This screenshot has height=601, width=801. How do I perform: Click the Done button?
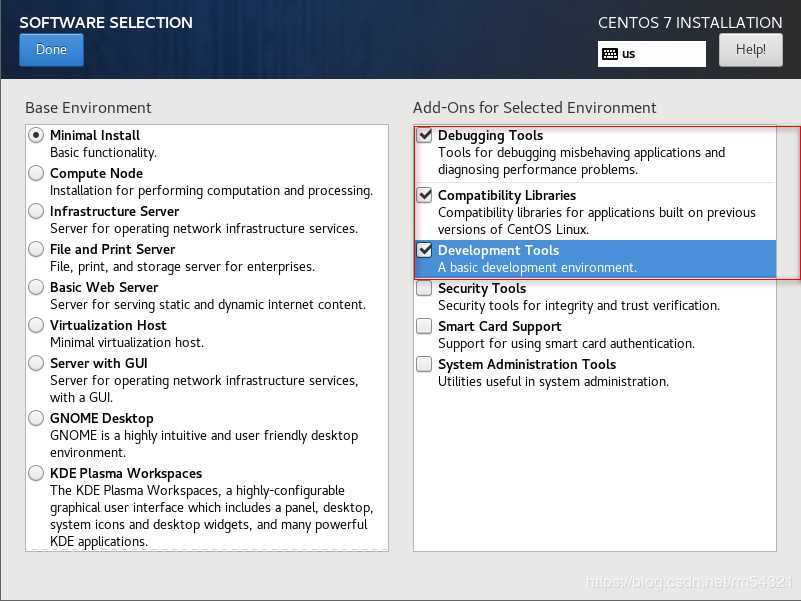tap(51, 50)
